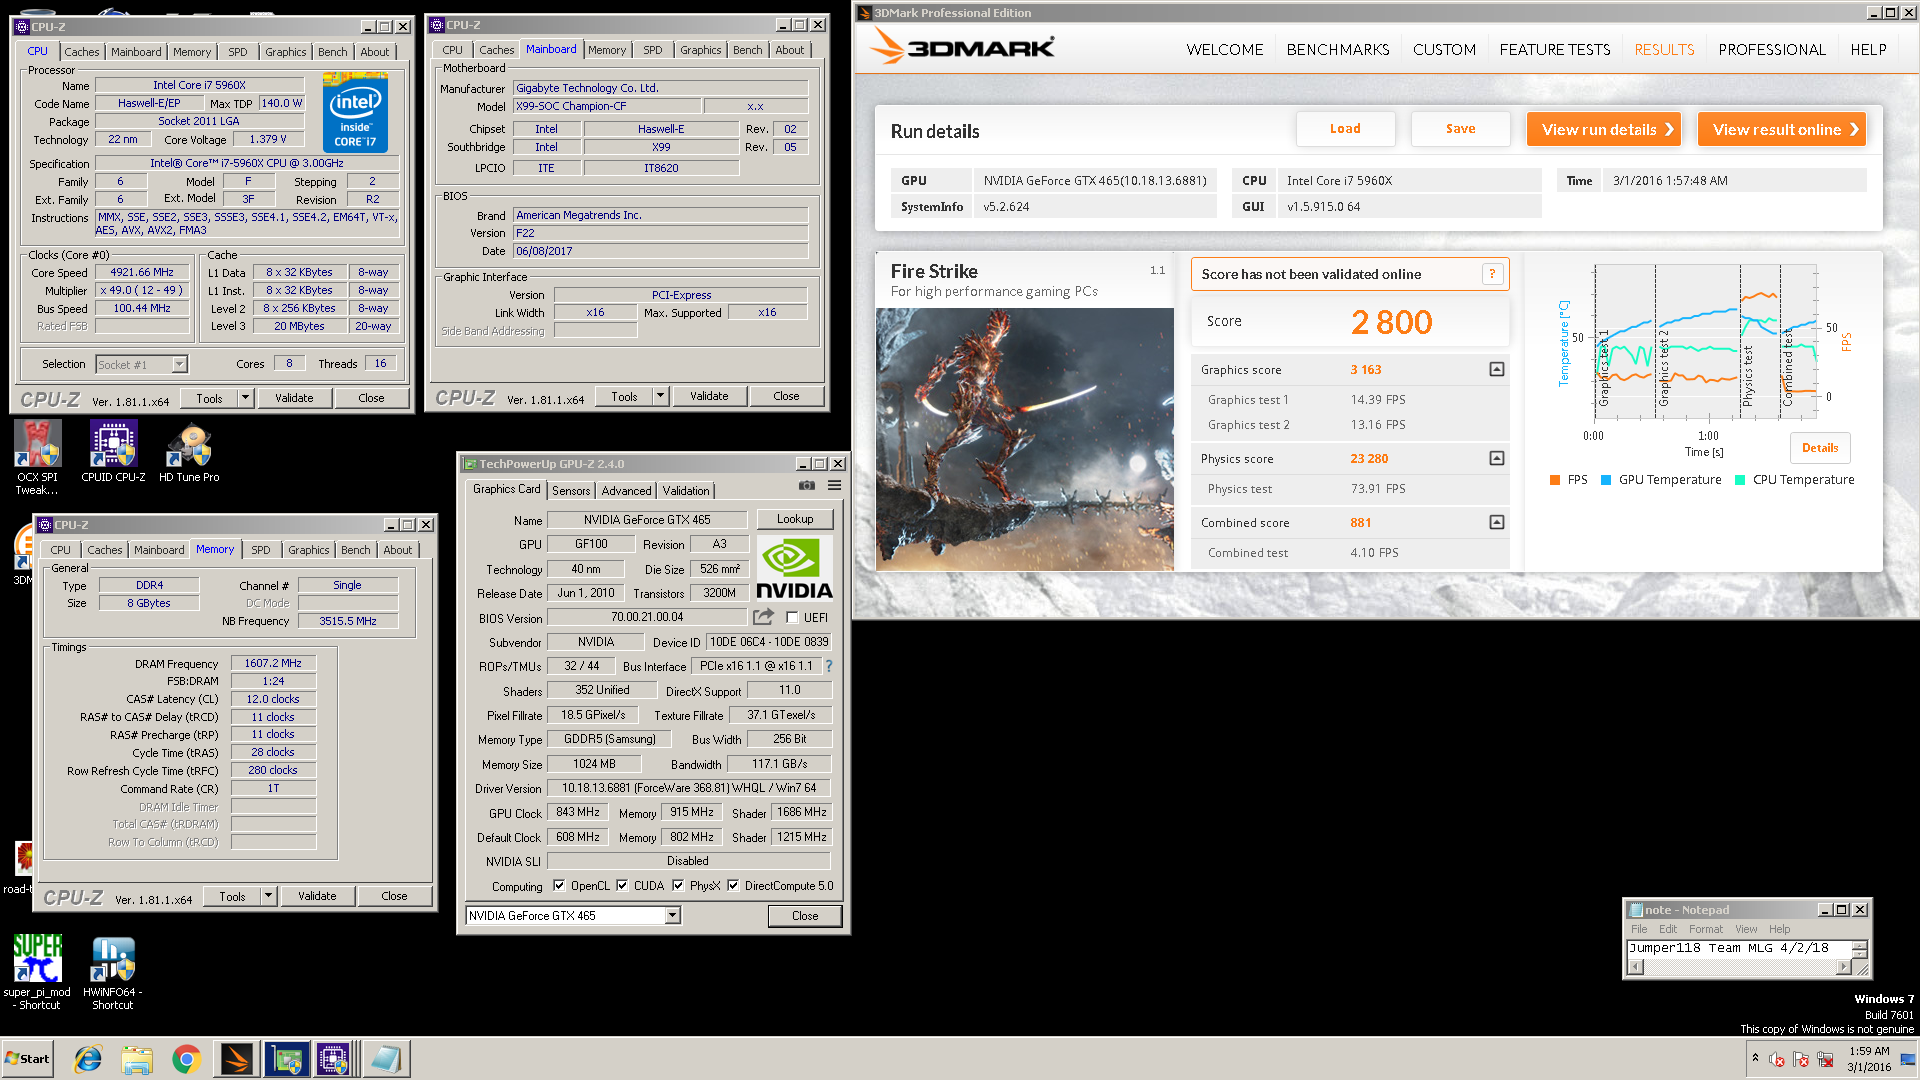Screen dimensions: 1920x1080
Task: Toggle the CUDA checkbox
Action: pos(622,885)
